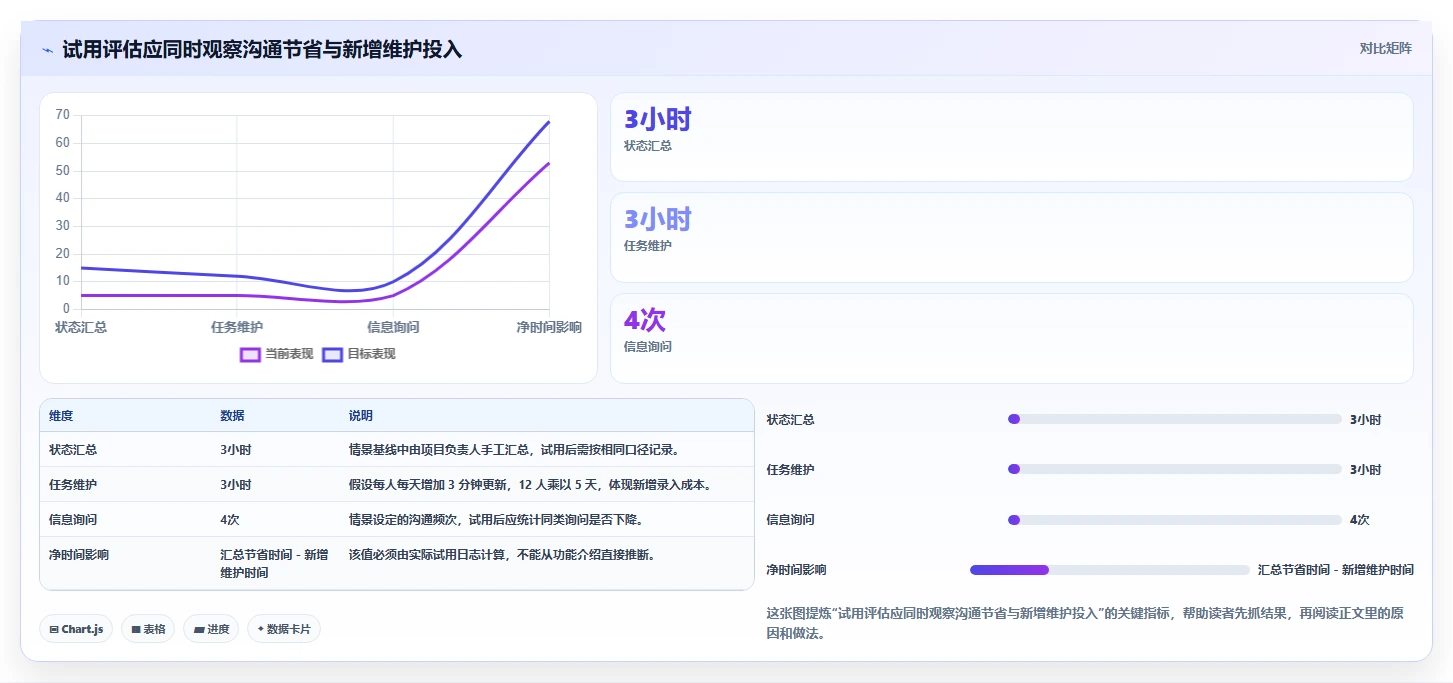Screen dimensions: 1453x683
Task: Click the 说明 table column header
Action: 360,416
